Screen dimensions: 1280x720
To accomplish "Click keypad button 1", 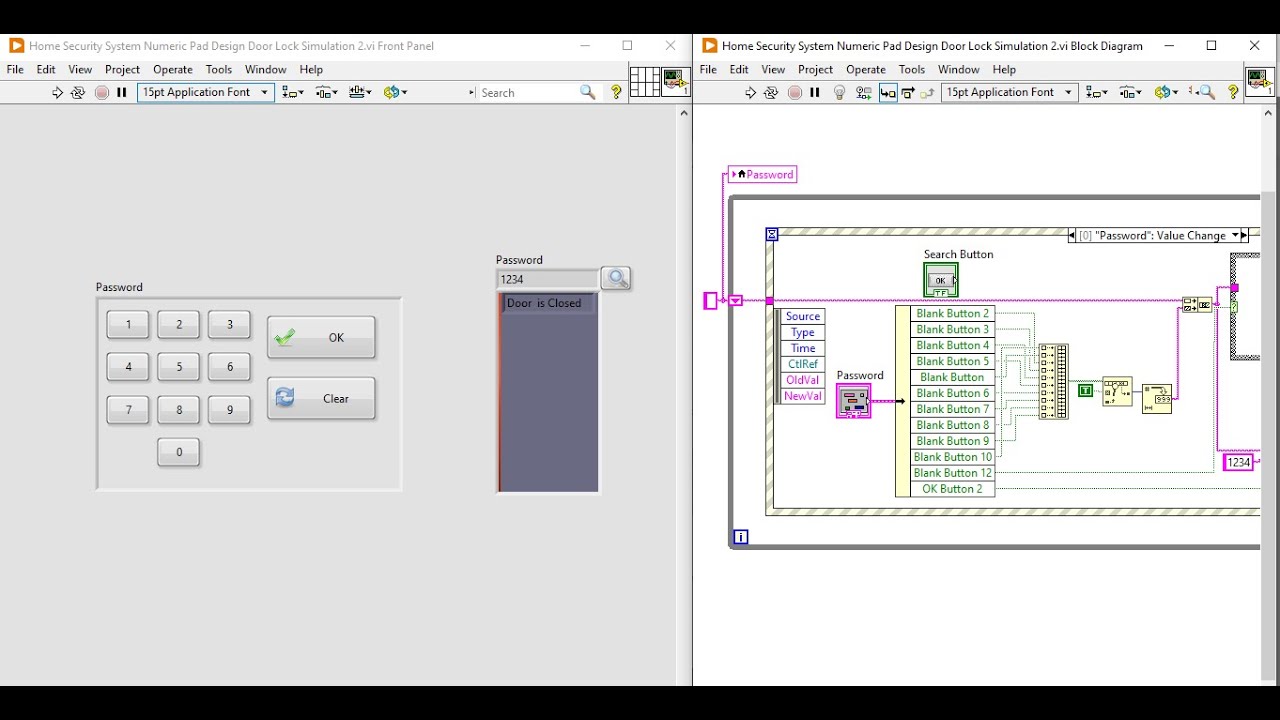I will tap(128, 324).
